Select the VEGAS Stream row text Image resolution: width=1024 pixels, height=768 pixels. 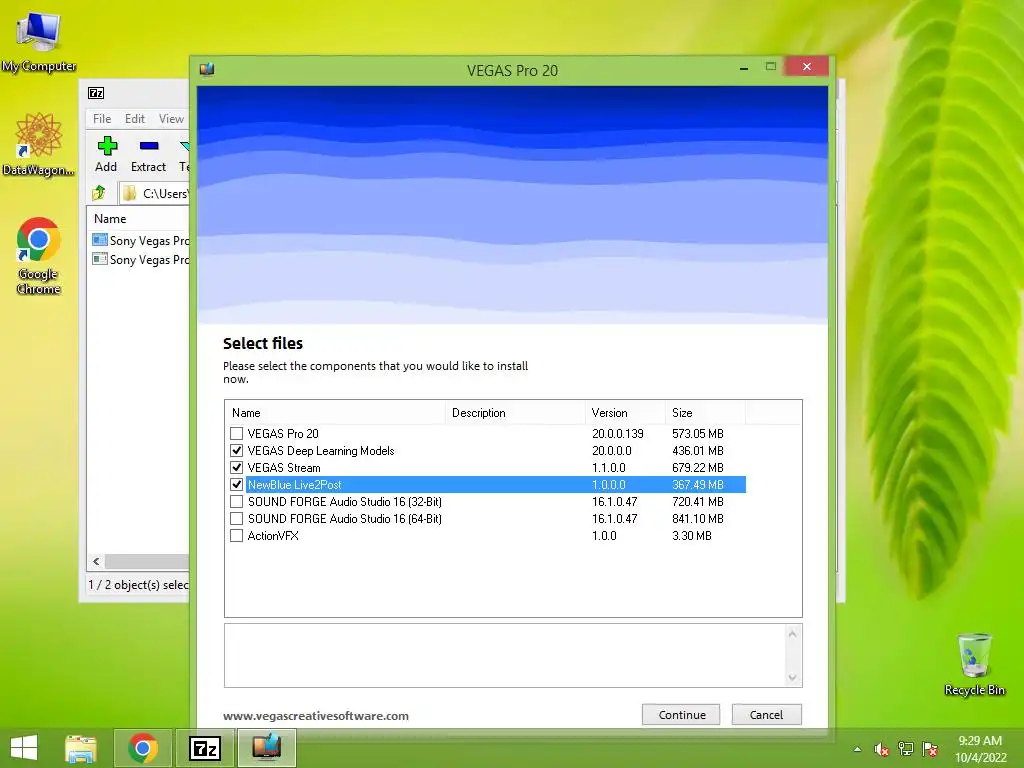point(284,468)
